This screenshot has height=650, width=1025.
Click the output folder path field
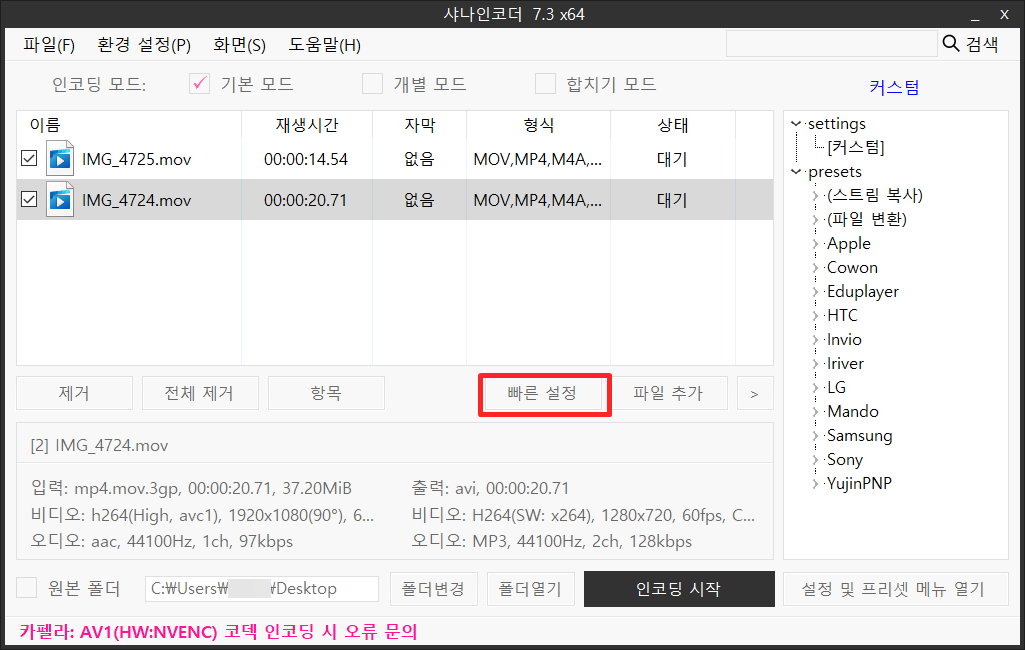pyautogui.click(x=261, y=589)
